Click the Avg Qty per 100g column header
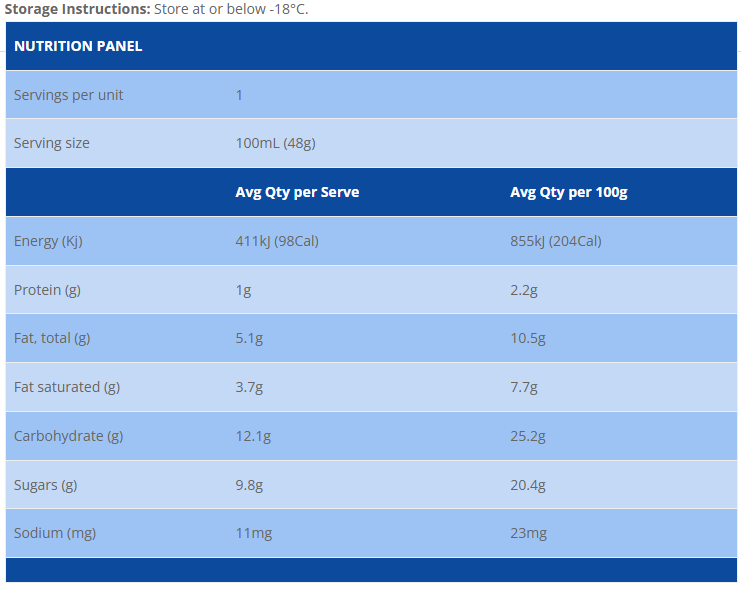This screenshot has width=741, height=589. coord(569,192)
